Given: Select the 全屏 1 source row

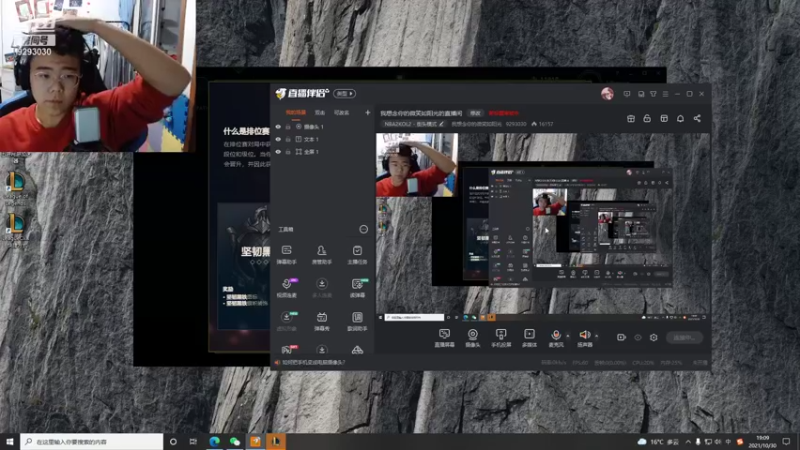Looking at the screenshot, I should point(322,152).
